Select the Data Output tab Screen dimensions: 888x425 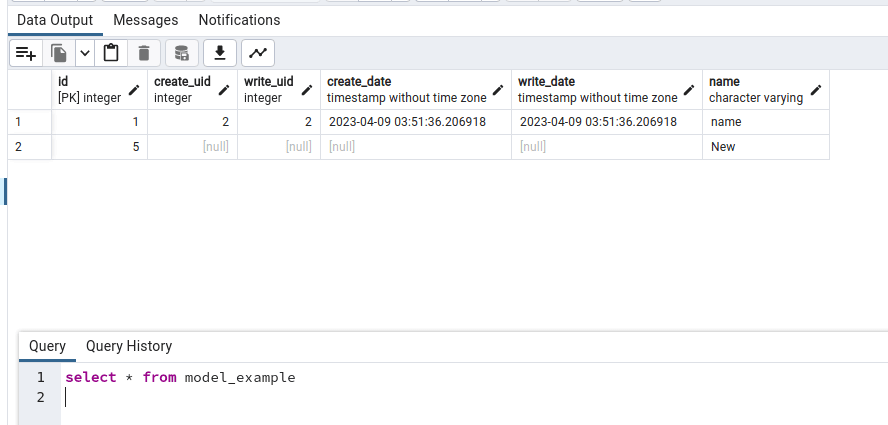[55, 20]
